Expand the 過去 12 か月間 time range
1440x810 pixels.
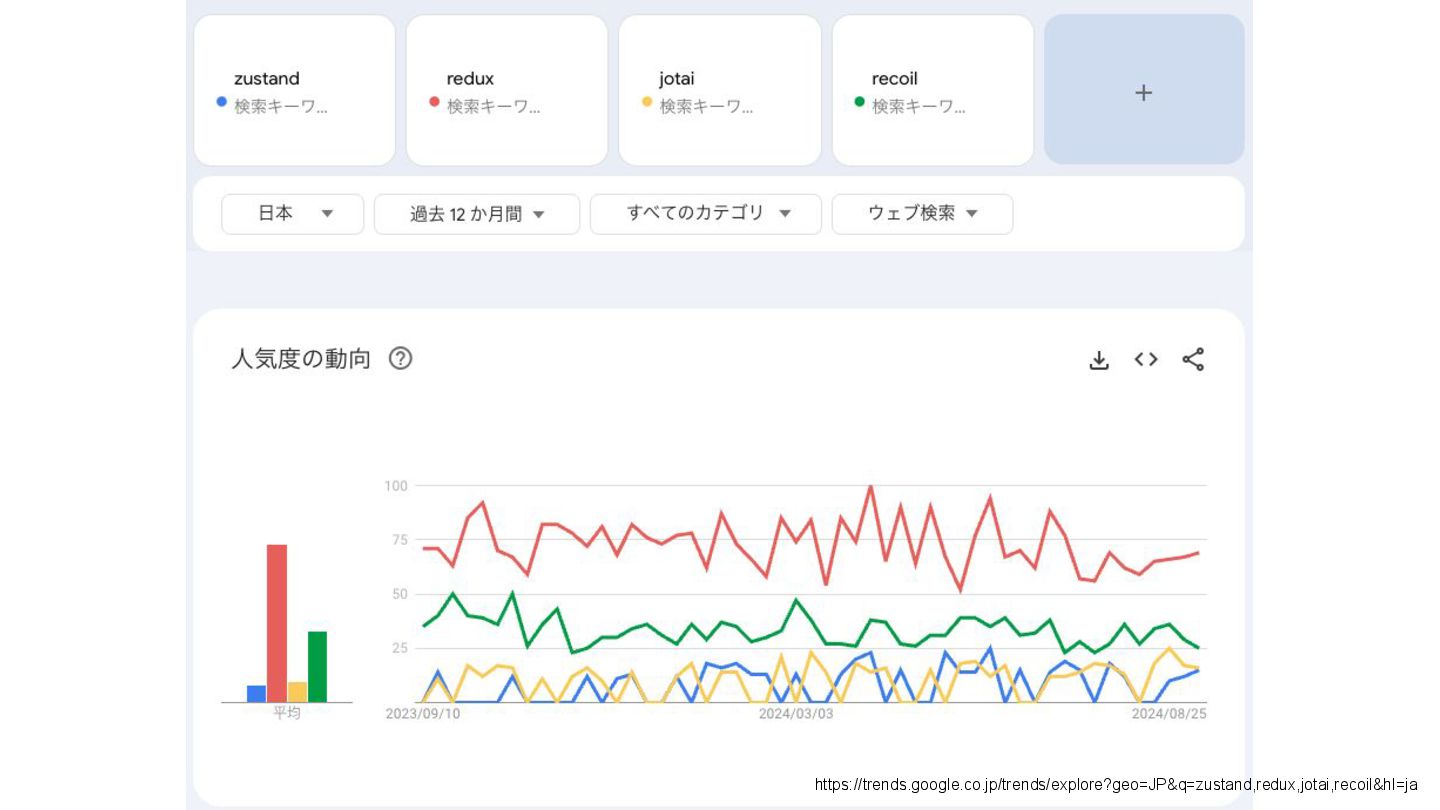pyautogui.click(x=476, y=214)
